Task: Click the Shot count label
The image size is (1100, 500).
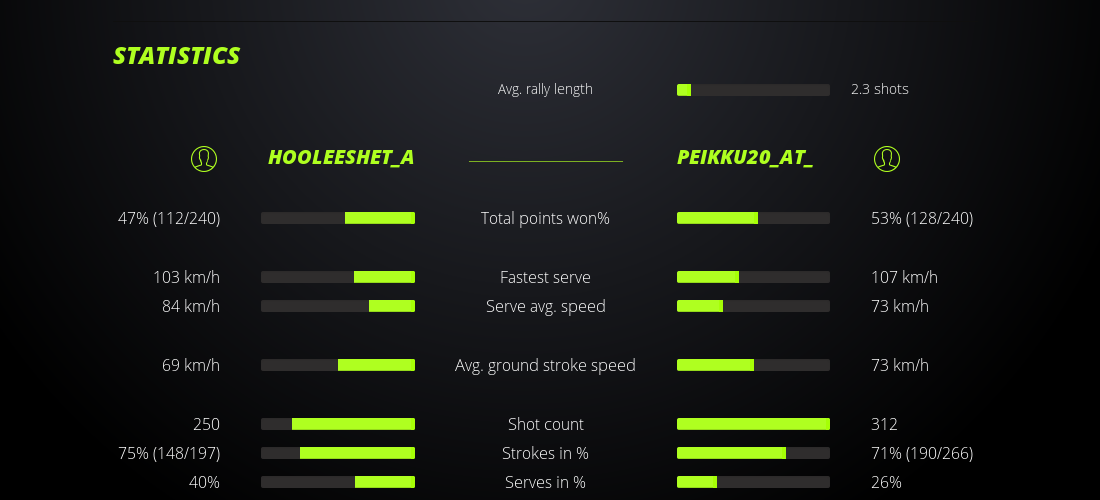Action: (x=545, y=424)
